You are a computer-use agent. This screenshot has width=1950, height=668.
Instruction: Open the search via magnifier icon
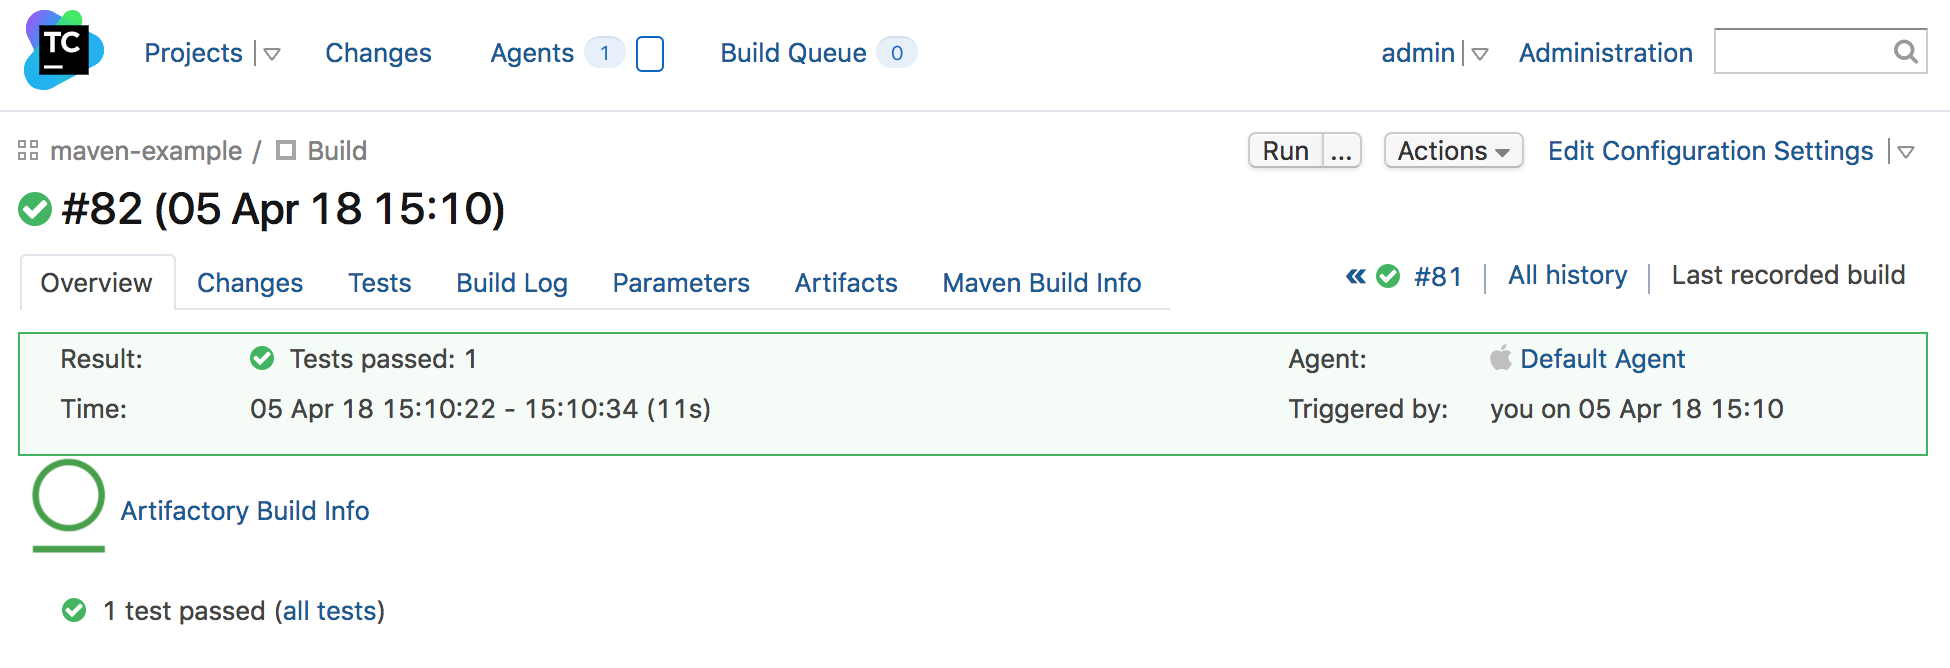click(x=1904, y=51)
